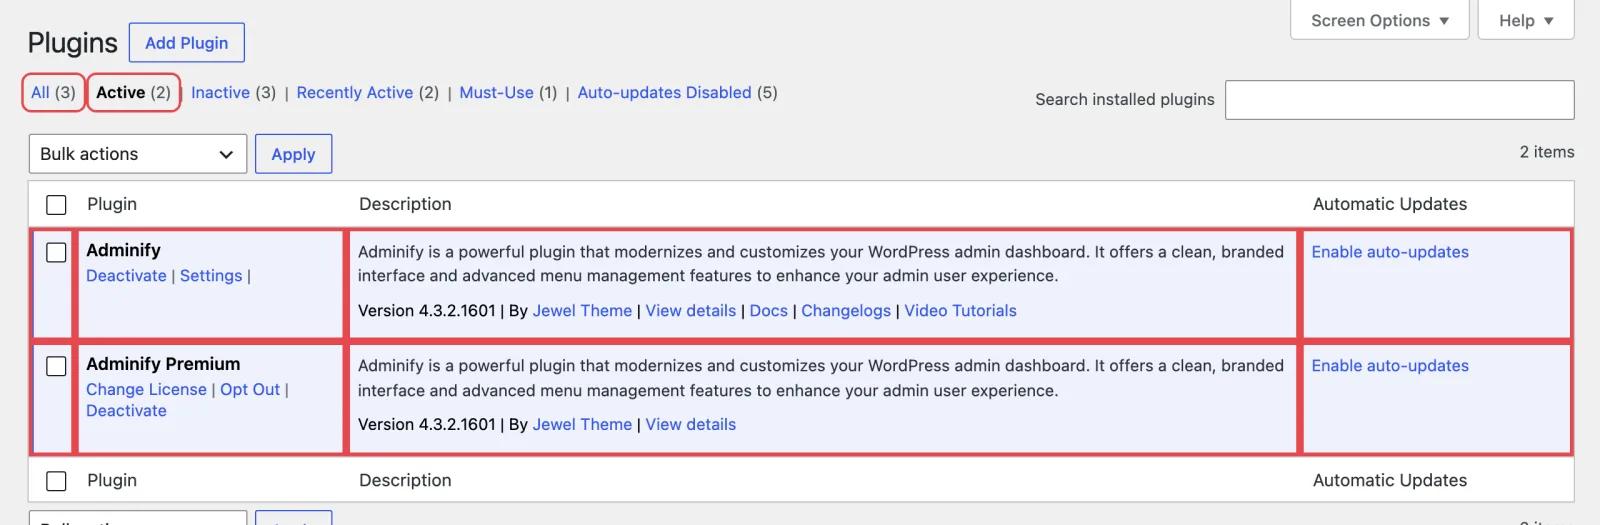Click the top Plugin column header

tap(112, 204)
